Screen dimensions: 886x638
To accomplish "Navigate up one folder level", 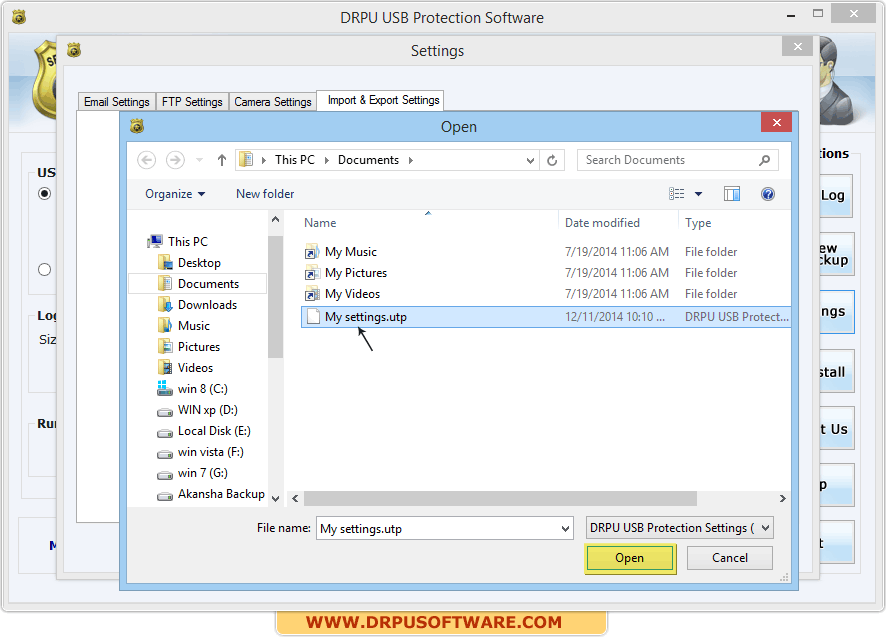I will 222,160.
